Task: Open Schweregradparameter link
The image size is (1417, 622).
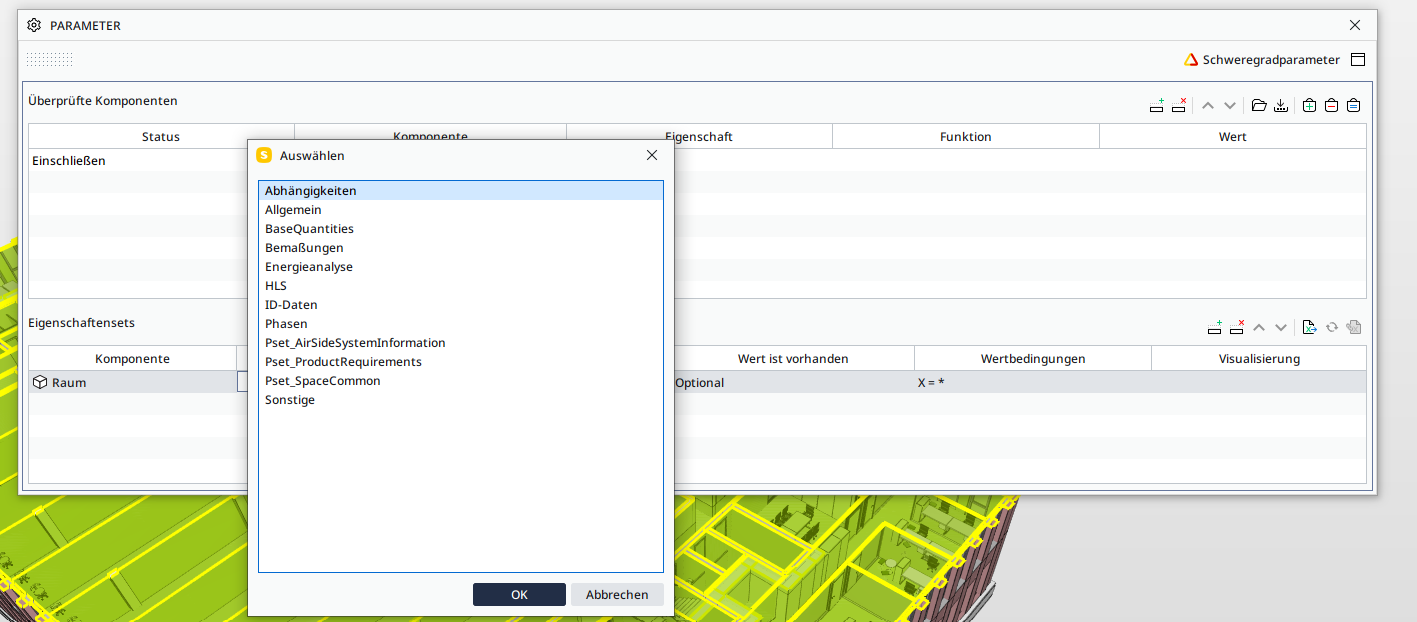Action: tap(1271, 60)
